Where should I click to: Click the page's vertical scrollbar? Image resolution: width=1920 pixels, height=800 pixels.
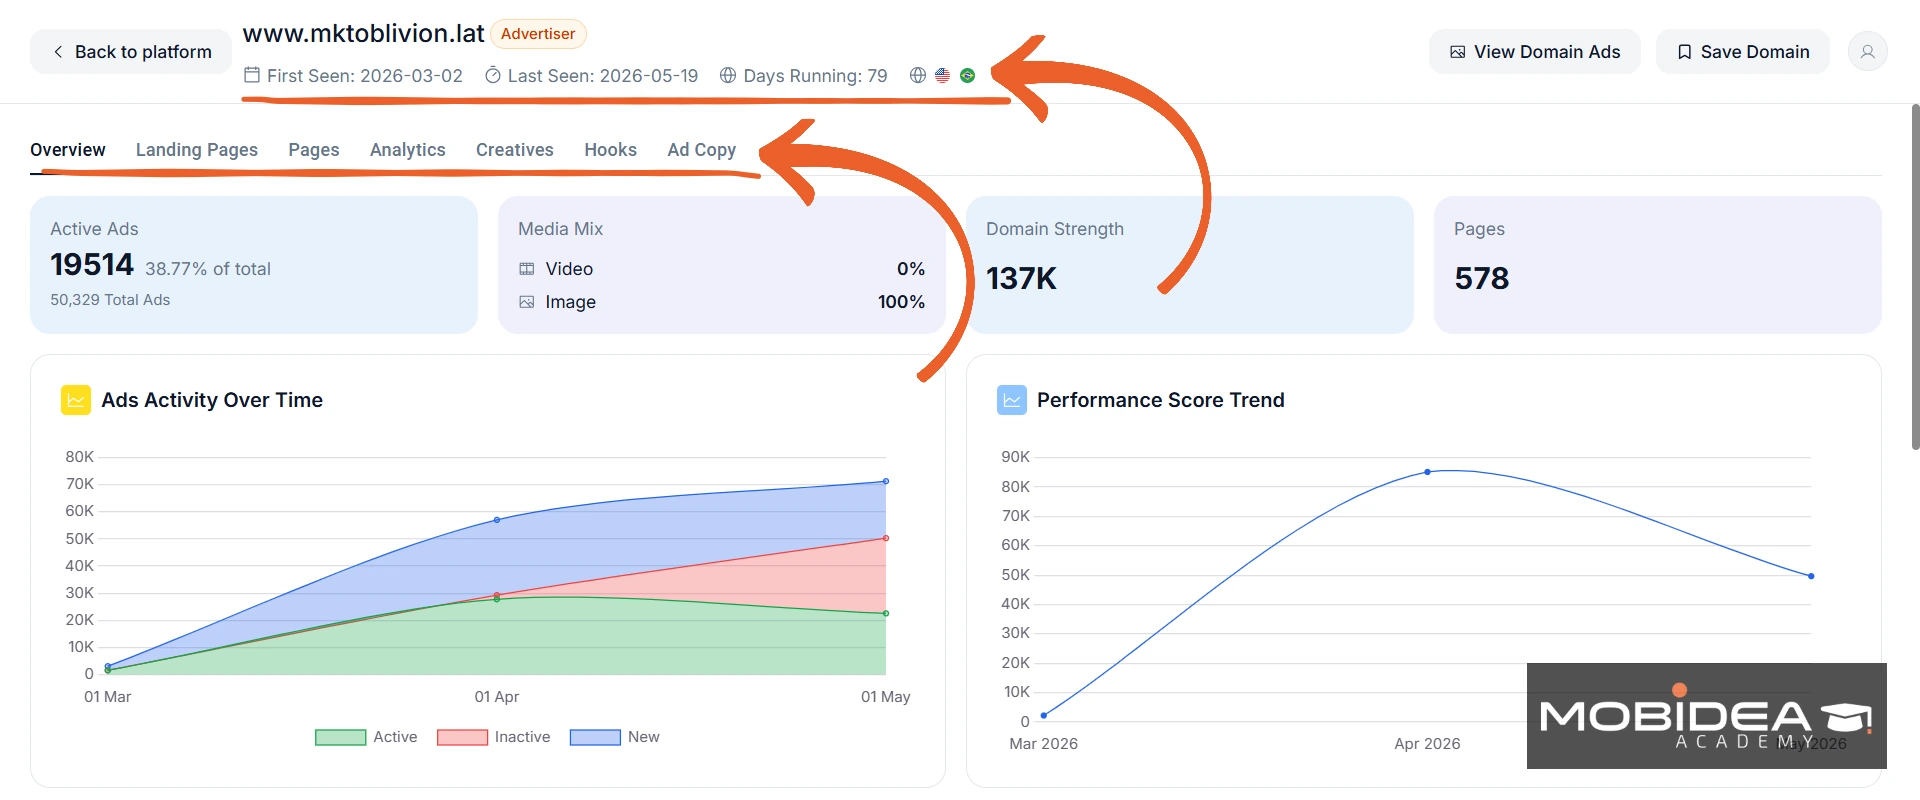point(1915,278)
